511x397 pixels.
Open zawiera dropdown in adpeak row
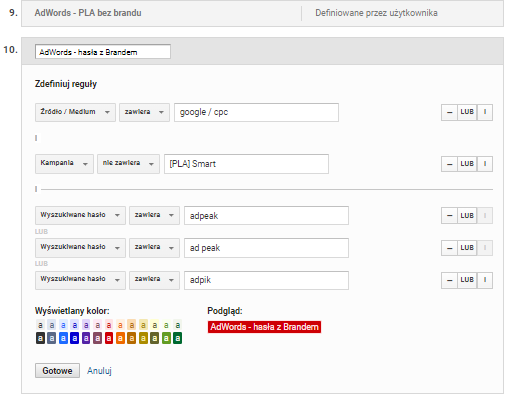[x=154, y=215]
